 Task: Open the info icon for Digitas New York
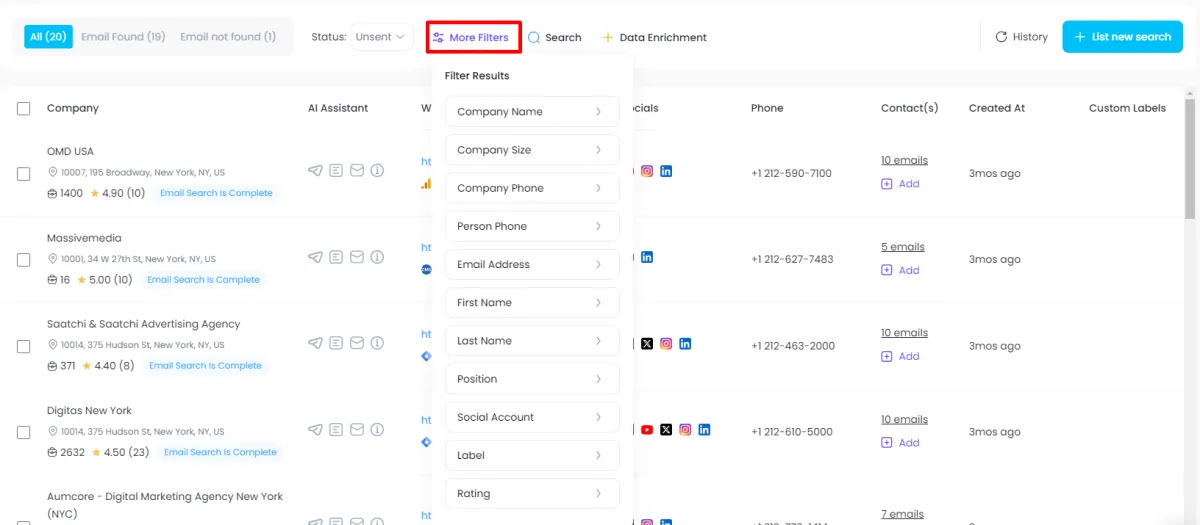tap(377, 430)
